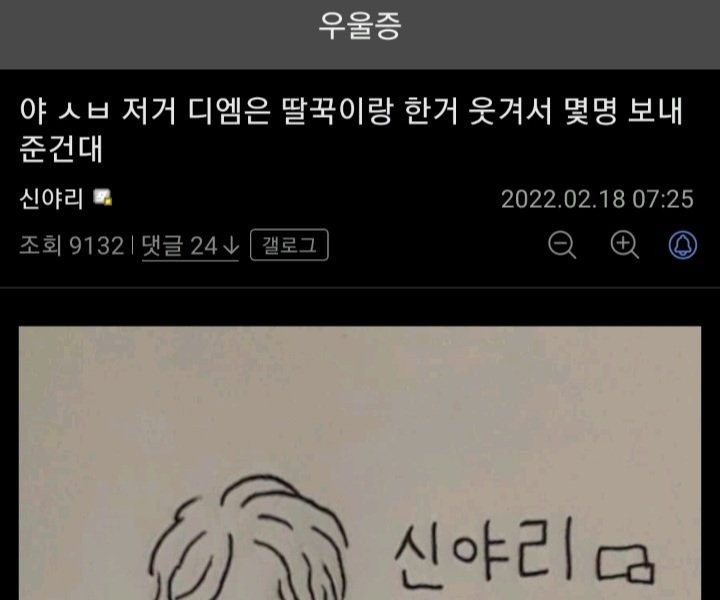720x600 pixels.
Task: Click the 딸꾹이랑 word in the post title
Action: (x=338, y=111)
